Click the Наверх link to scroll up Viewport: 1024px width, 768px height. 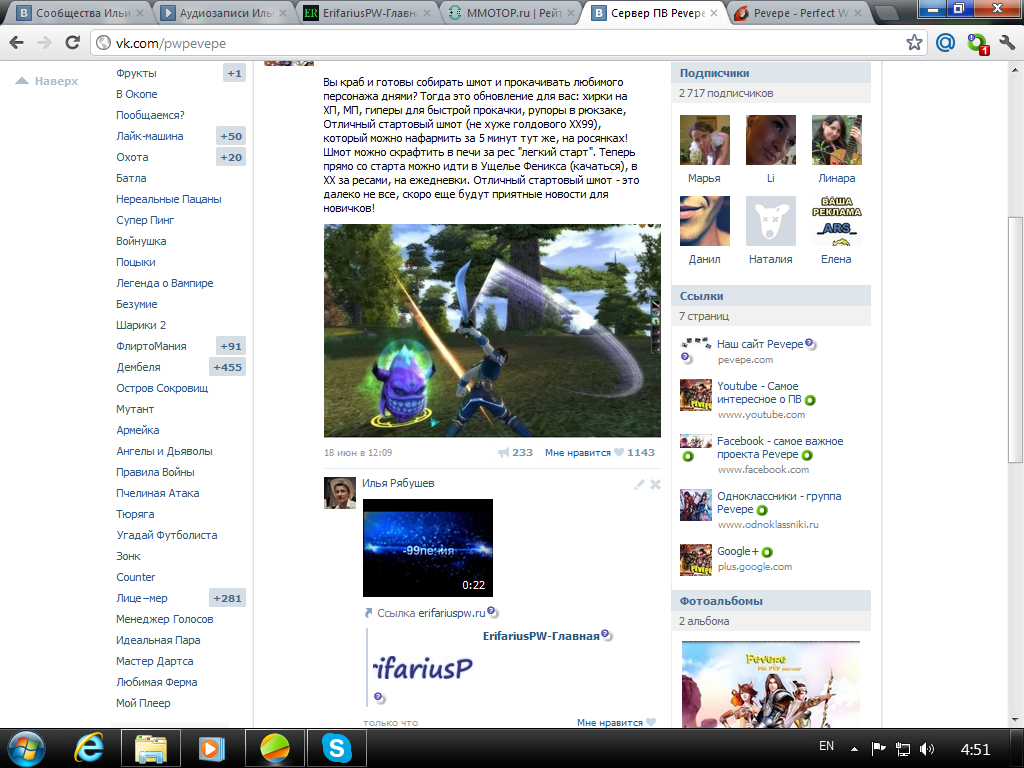[47, 81]
